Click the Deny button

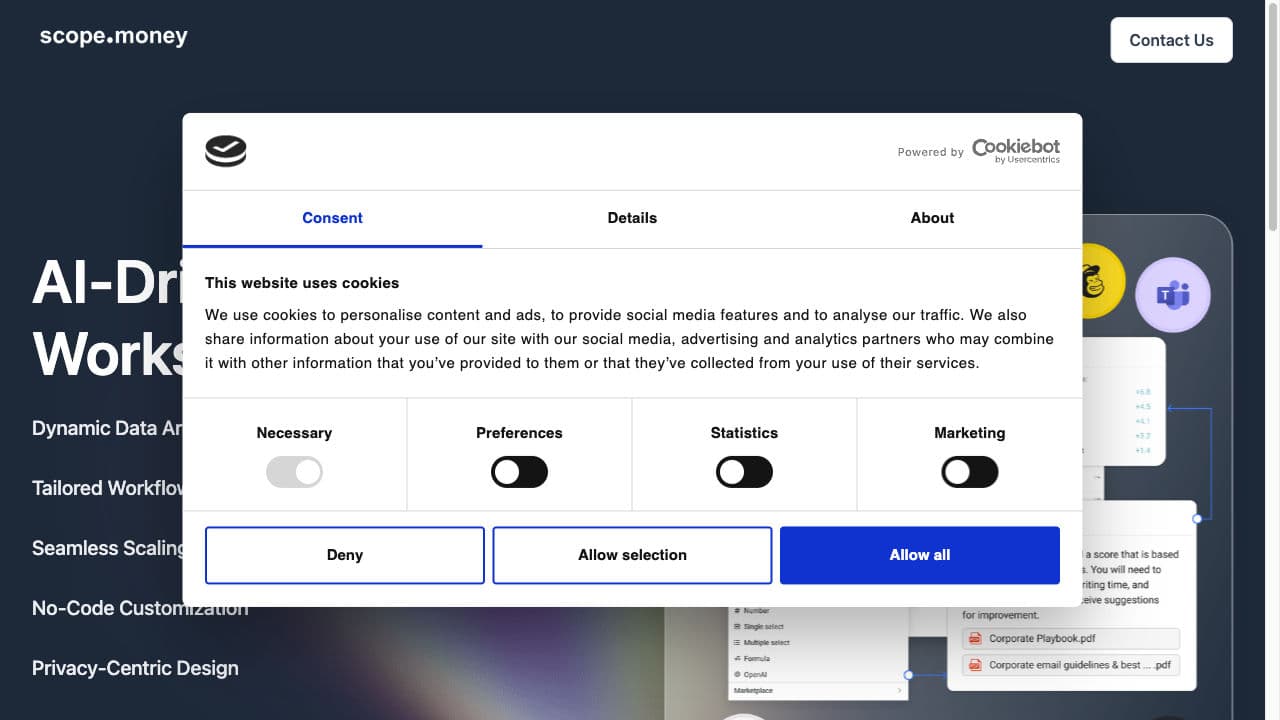(x=345, y=555)
